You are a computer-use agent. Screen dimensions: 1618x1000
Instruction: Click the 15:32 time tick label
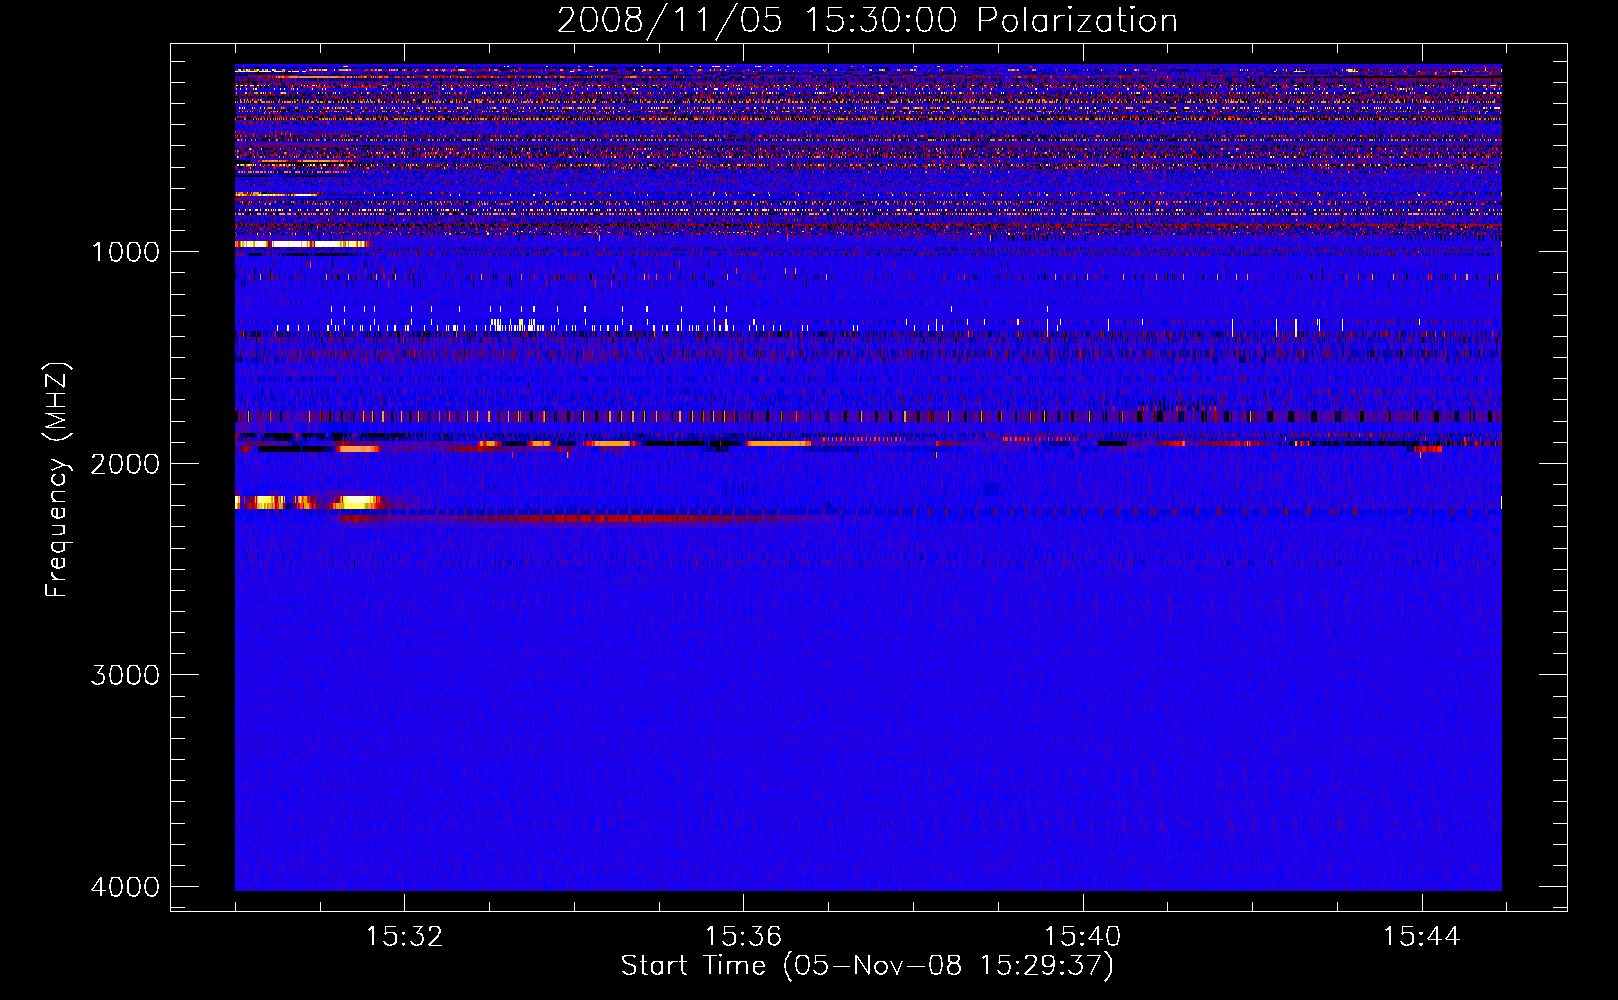[x=404, y=937]
